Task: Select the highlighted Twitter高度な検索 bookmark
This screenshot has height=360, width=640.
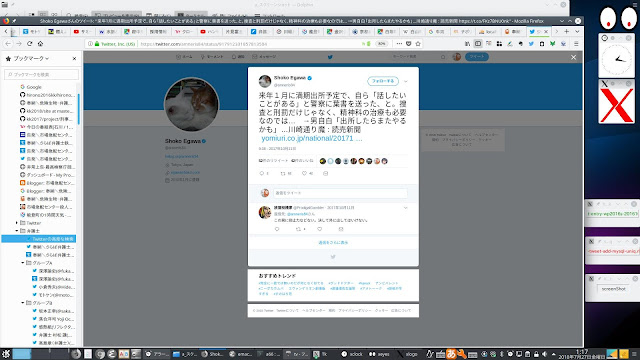Action: [39, 239]
